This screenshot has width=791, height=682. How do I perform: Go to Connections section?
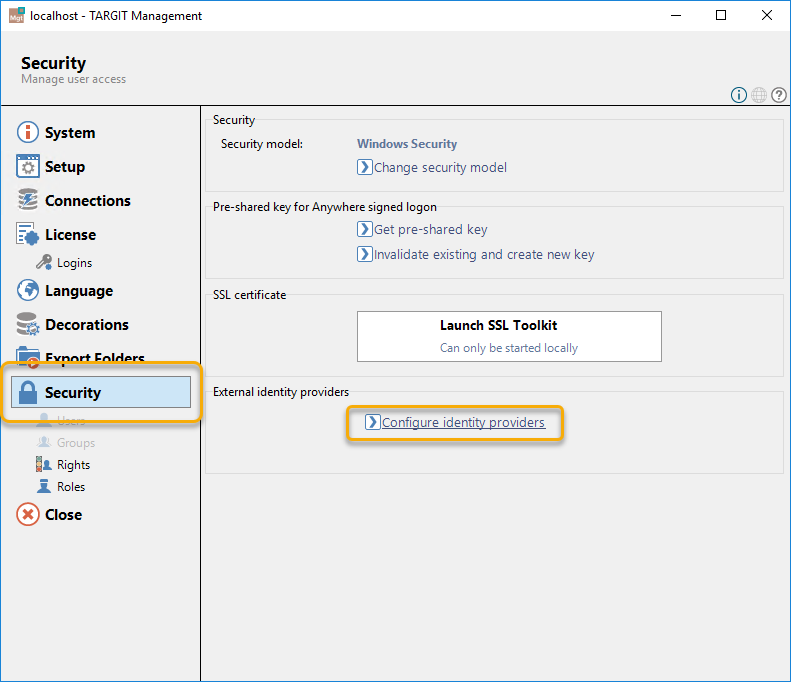click(88, 200)
